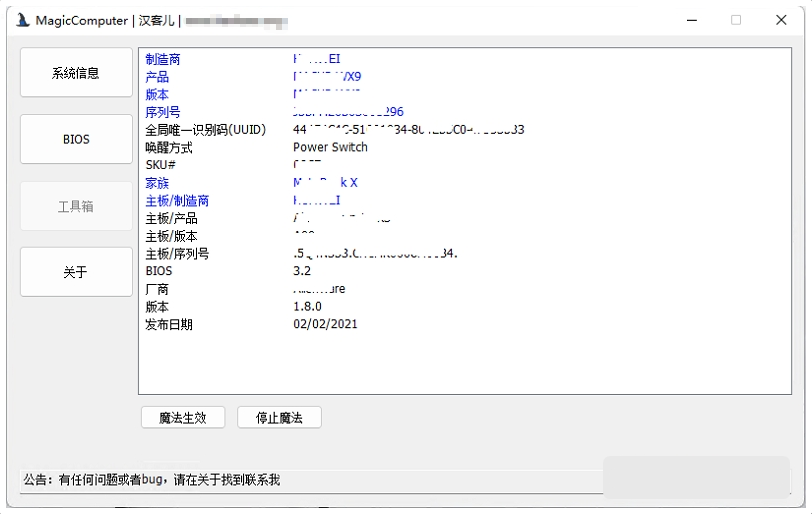
Task: Click the 主板/版本 label
Action: [x=171, y=236]
